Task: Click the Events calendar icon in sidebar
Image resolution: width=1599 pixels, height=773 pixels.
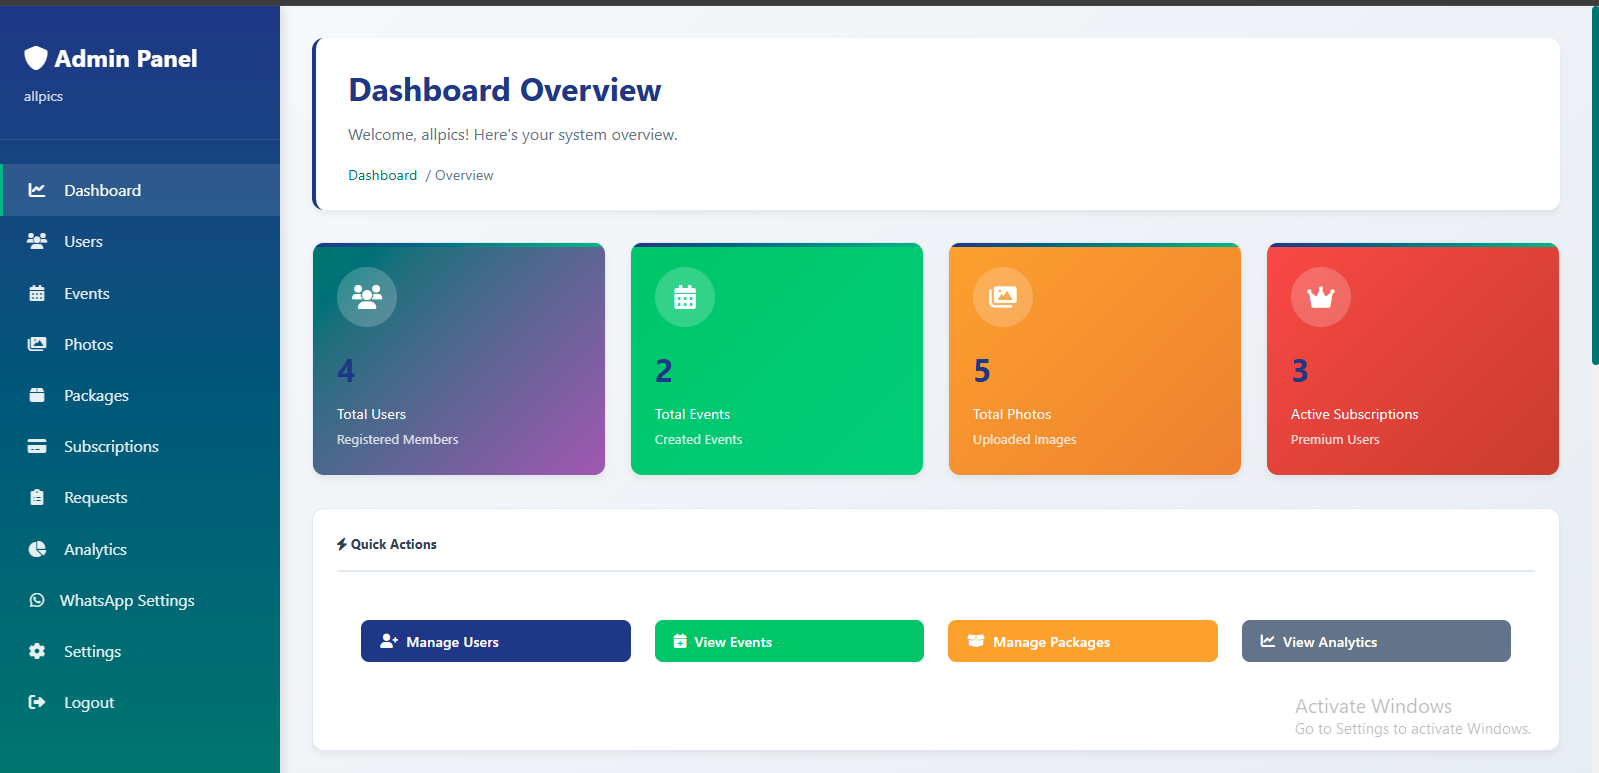Action: tap(37, 293)
